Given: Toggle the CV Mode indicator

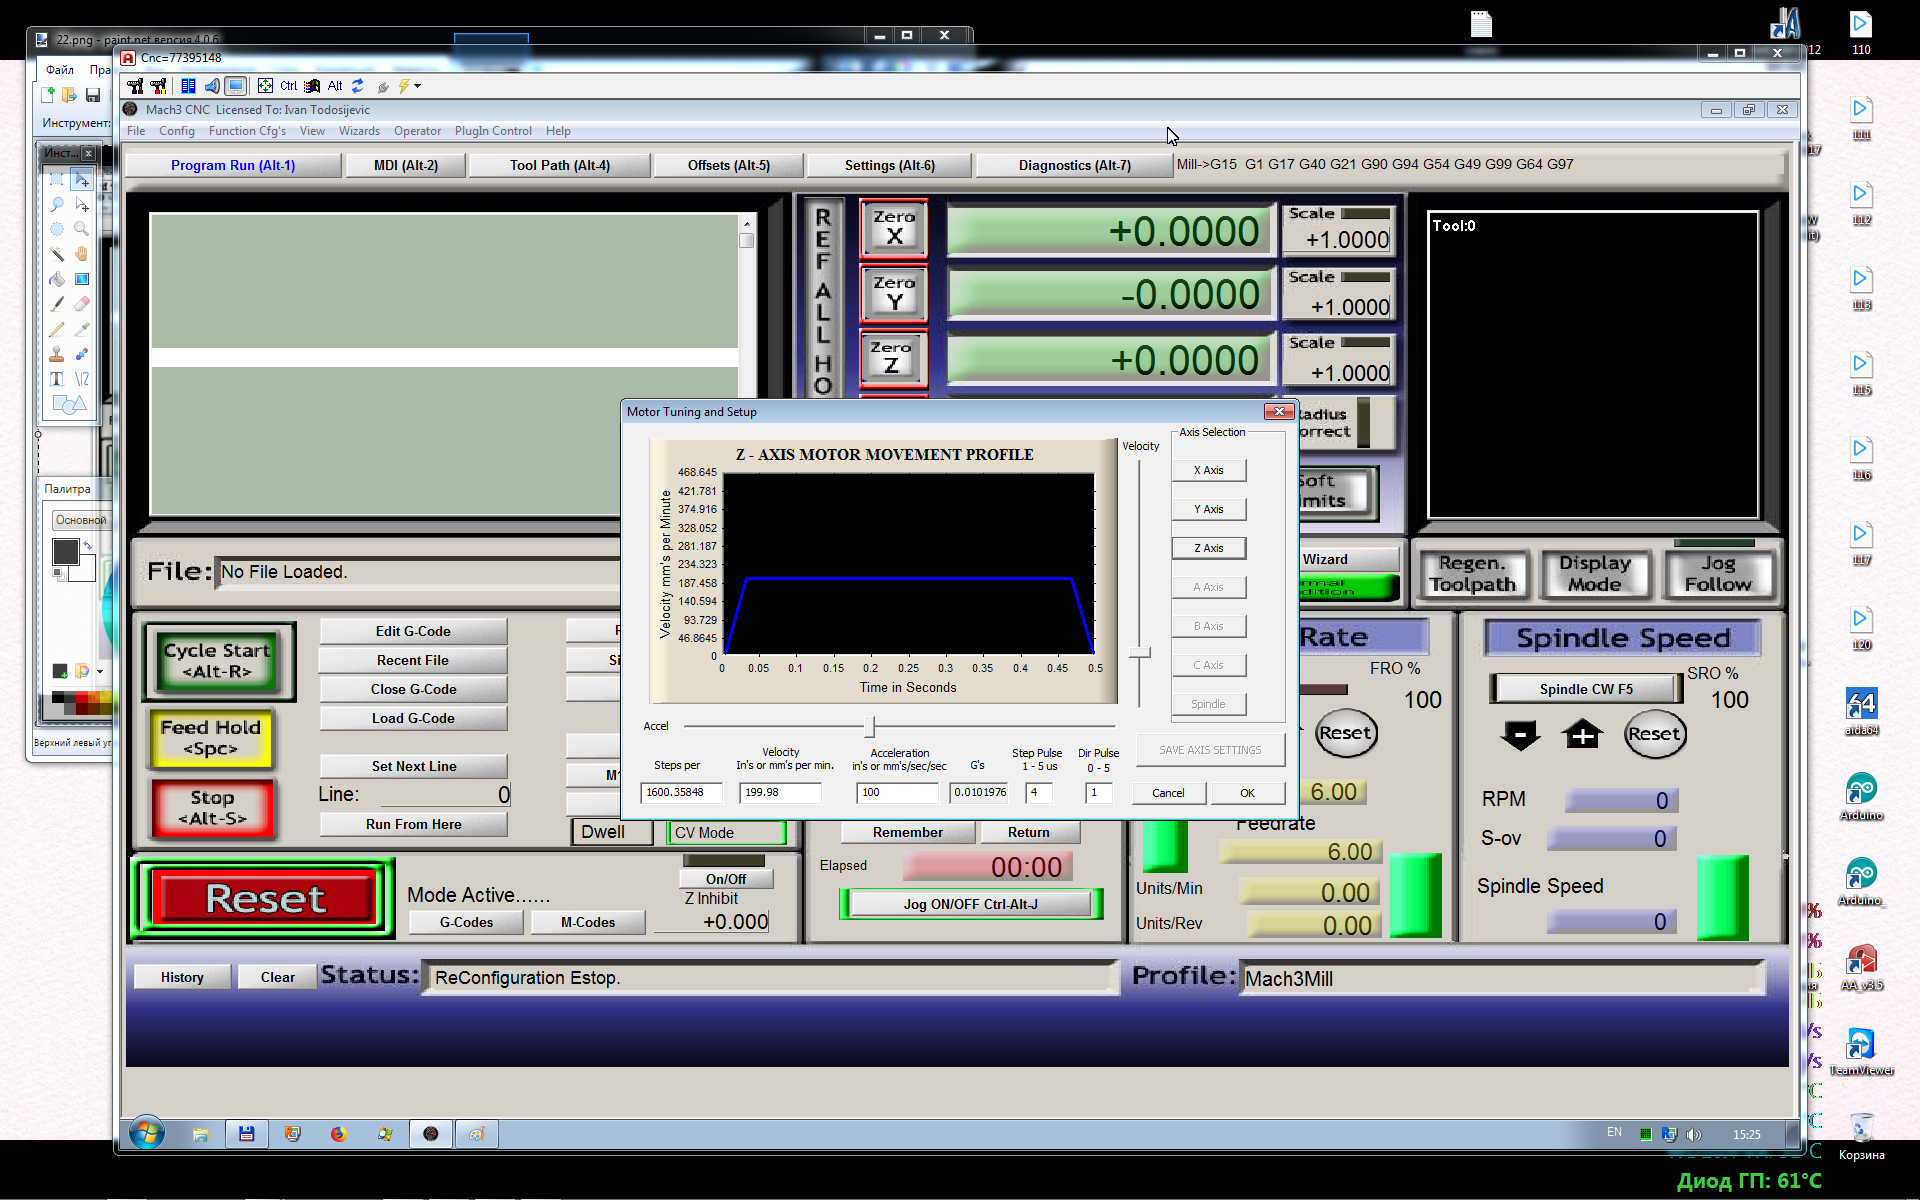Looking at the screenshot, I should click(x=726, y=832).
